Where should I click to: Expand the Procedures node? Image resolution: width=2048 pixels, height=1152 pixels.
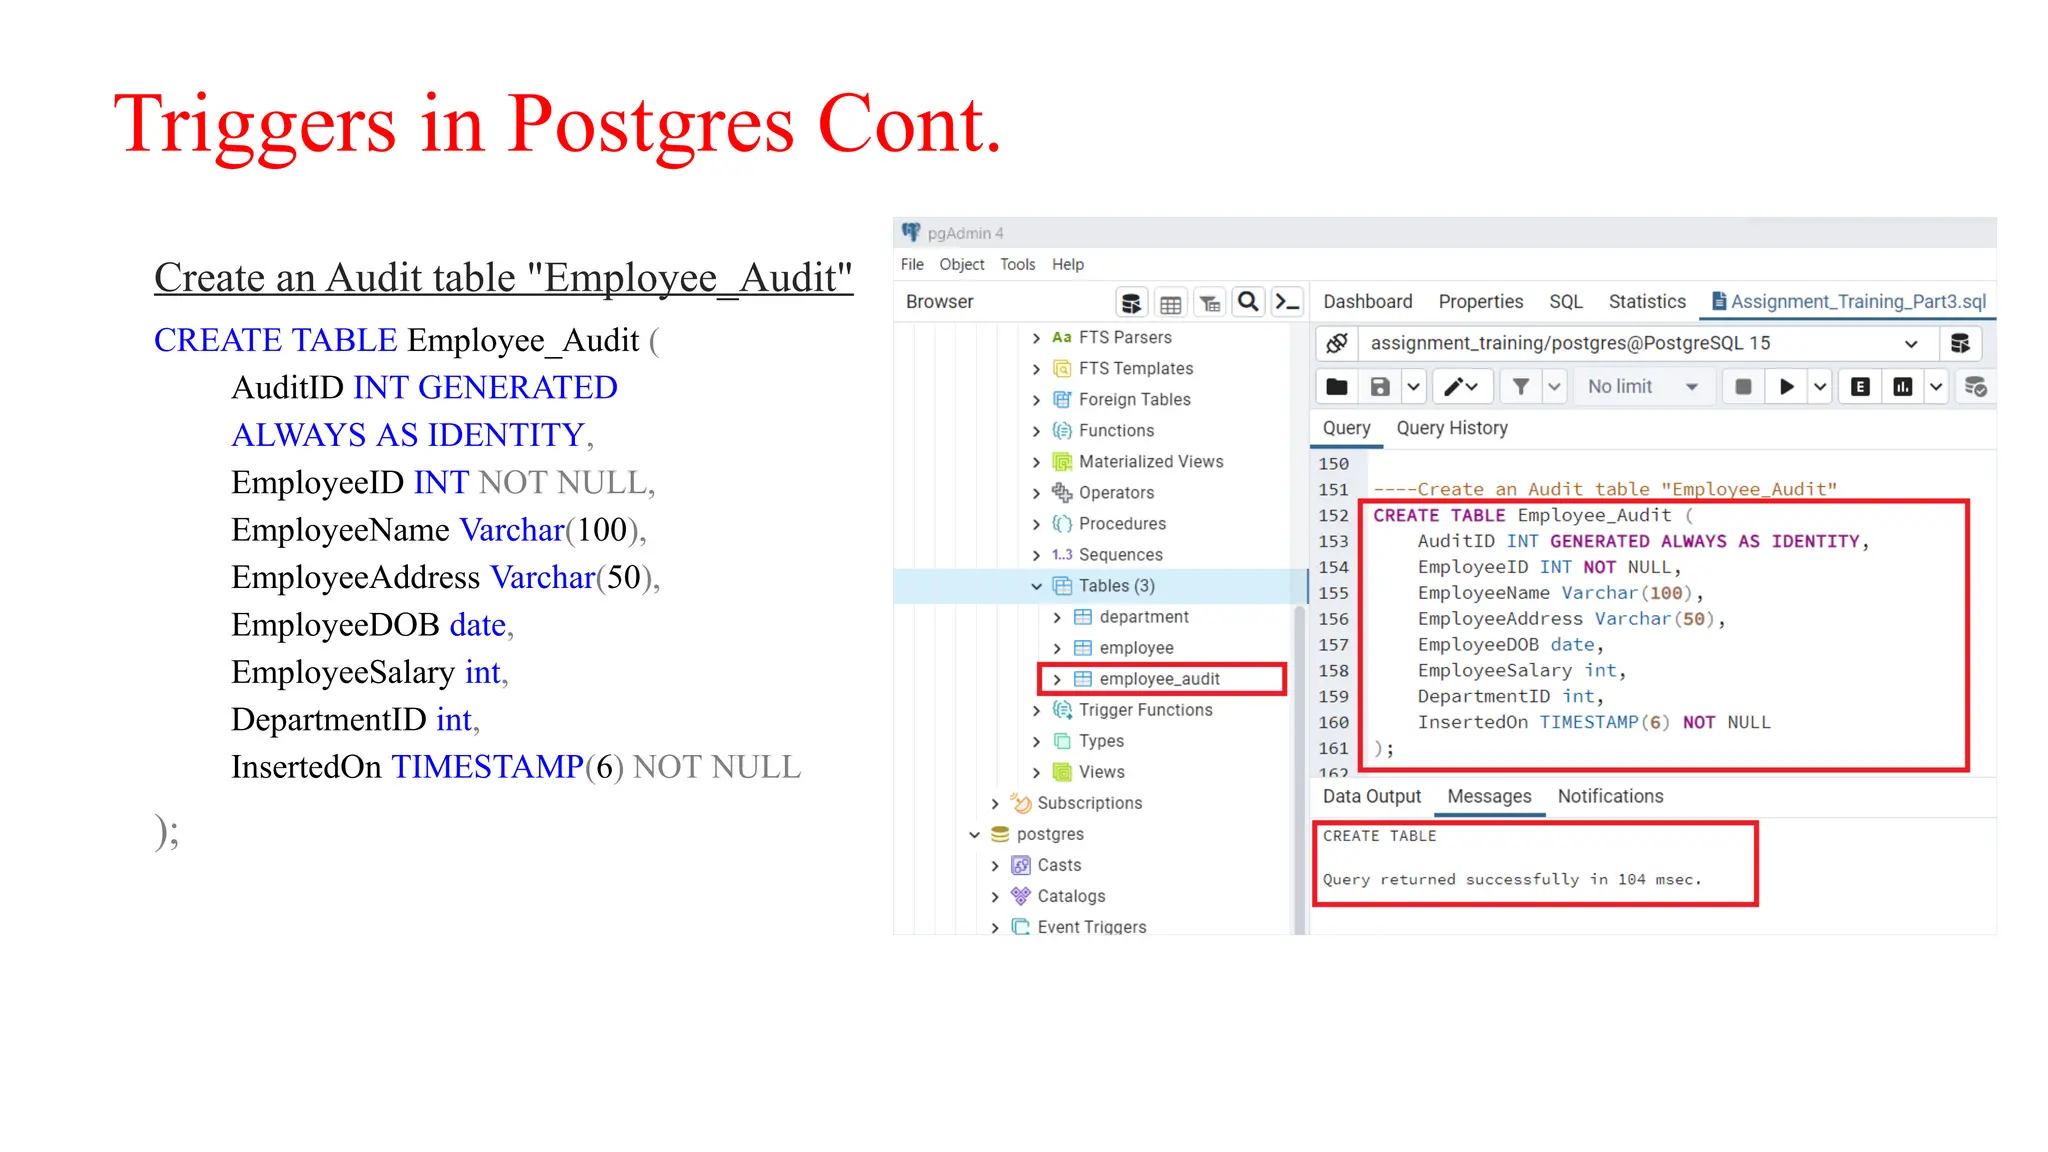pos(1036,524)
